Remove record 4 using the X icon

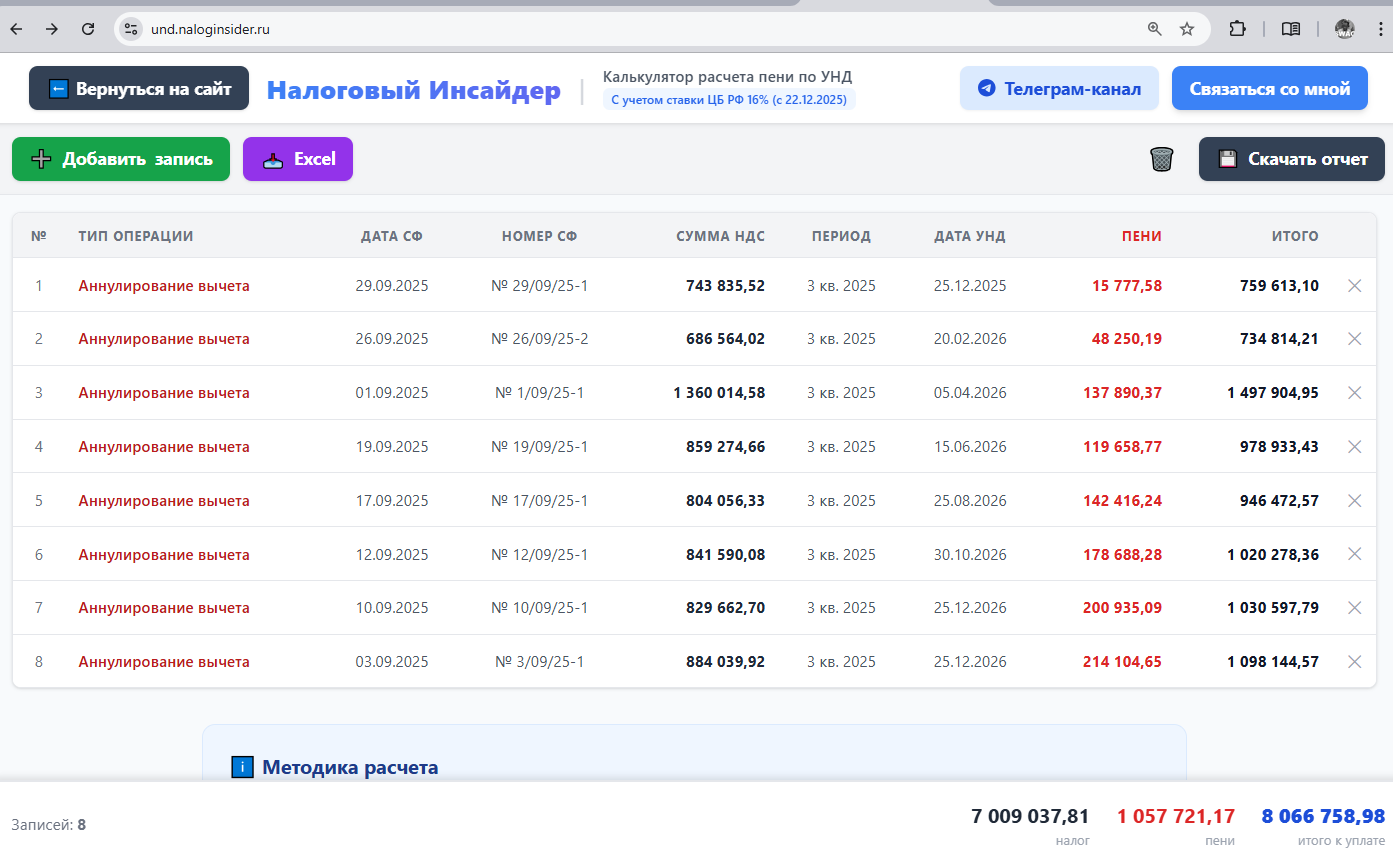1355,447
